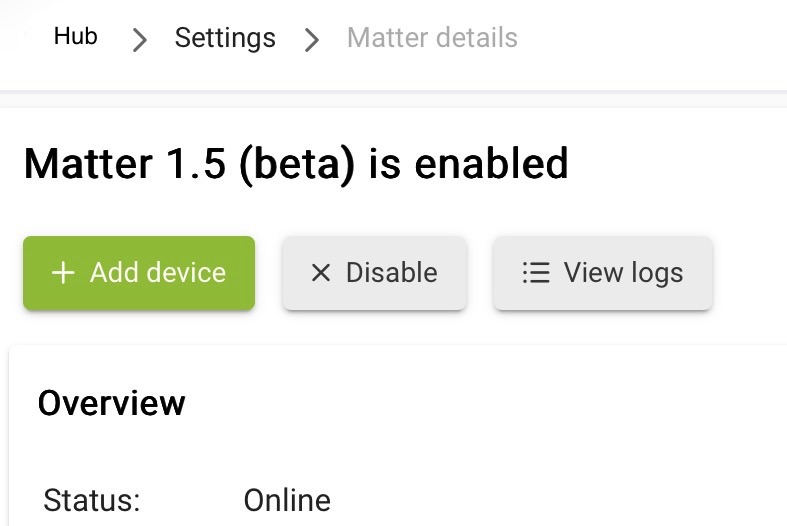Open the Matter logs viewer
Screen dimensions: 787x526
(603, 273)
